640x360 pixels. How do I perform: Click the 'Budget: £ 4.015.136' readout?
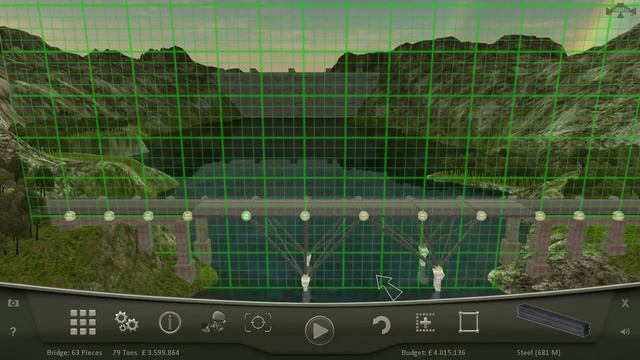pos(433,353)
